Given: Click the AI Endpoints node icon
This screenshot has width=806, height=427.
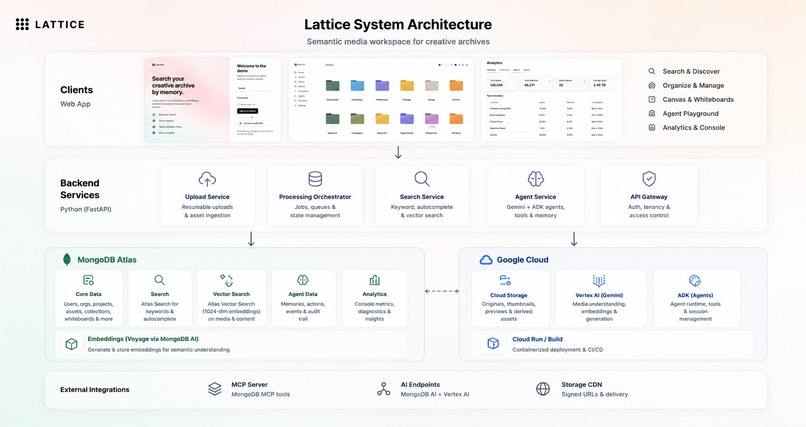Looking at the screenshot, I should point(383,389).
